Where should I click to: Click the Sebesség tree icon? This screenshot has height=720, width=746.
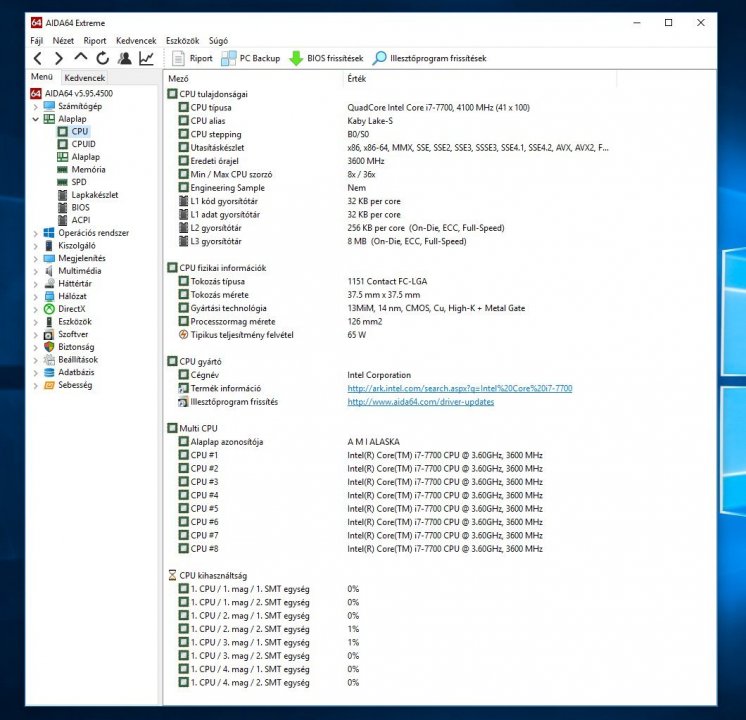pyautogui.click(x=49, y=385)
